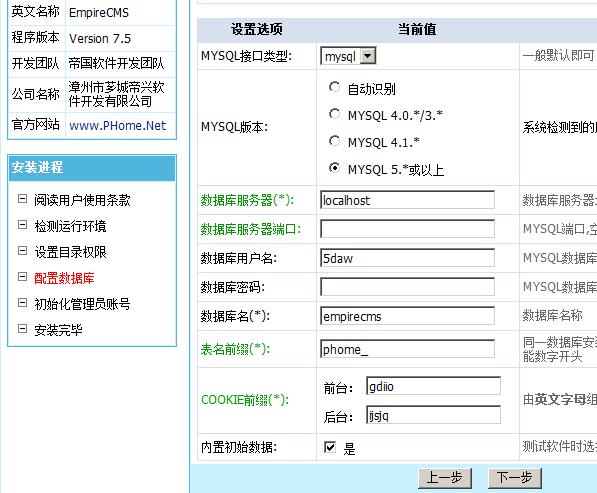Screen dimensions: 597x493
Task: Focus the 数据库用户名 field containing 5daw
Action: 407,258
